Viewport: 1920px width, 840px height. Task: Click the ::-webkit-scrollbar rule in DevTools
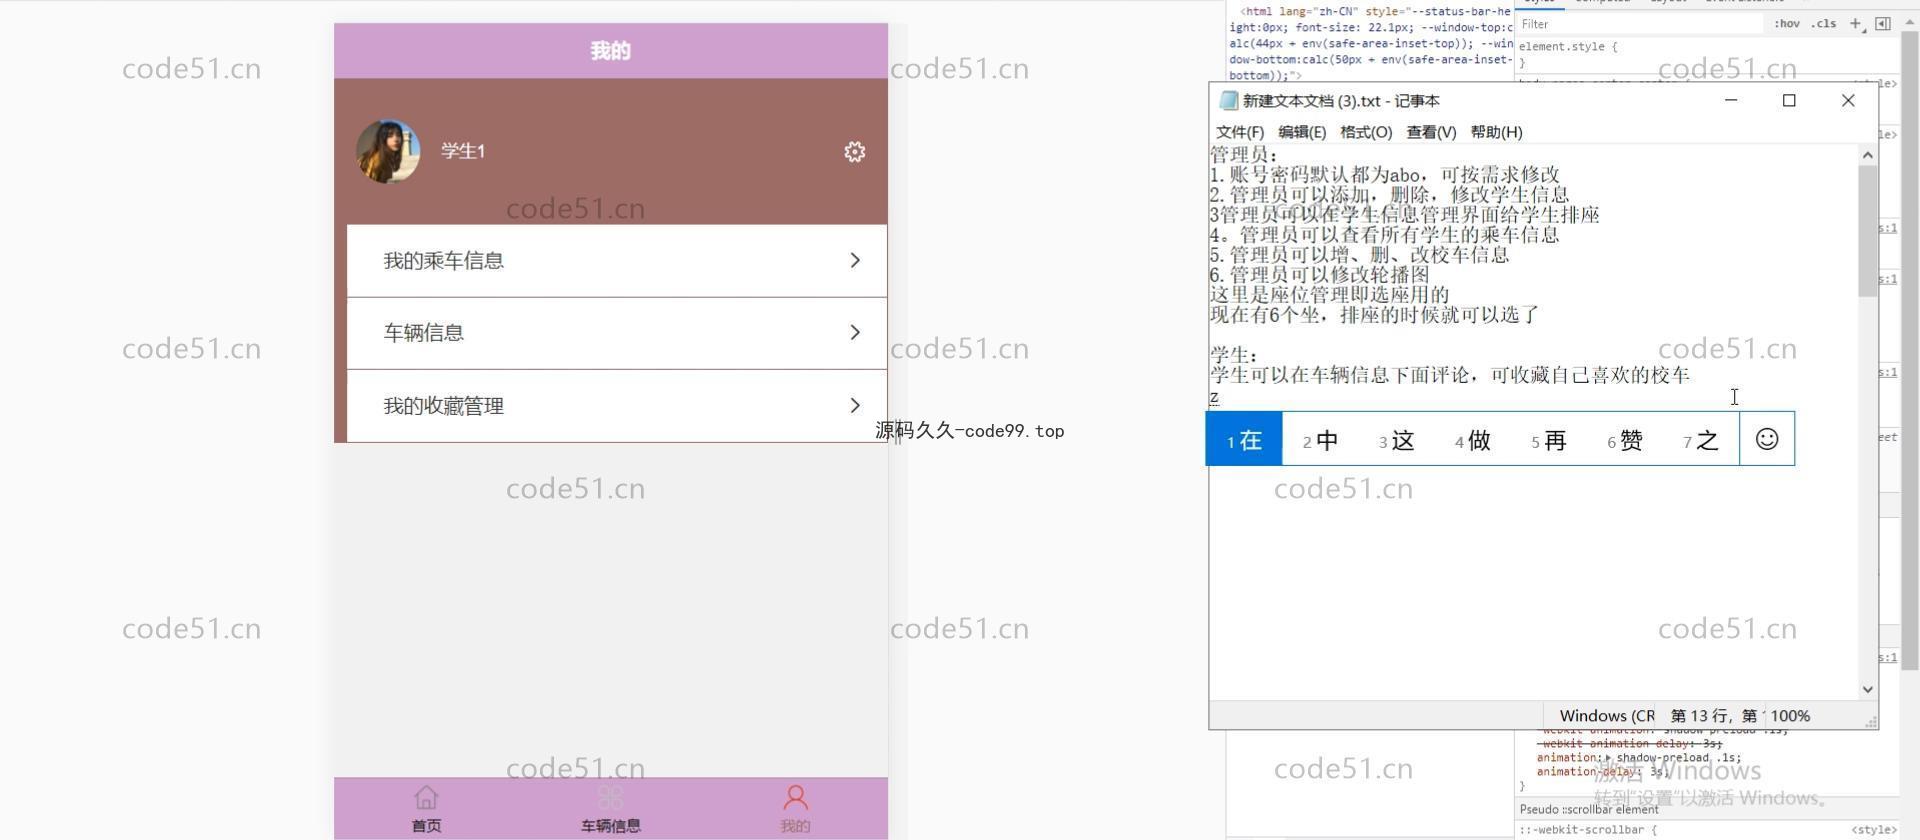1589,830
